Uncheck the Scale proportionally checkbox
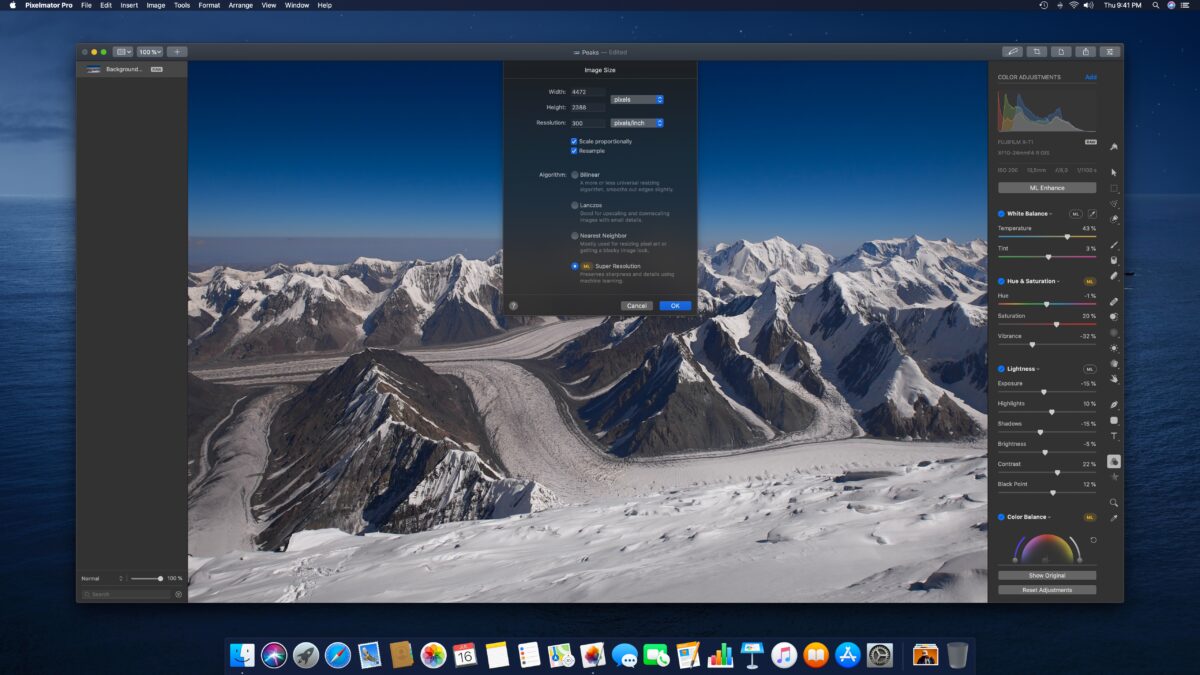 (575, 141)
